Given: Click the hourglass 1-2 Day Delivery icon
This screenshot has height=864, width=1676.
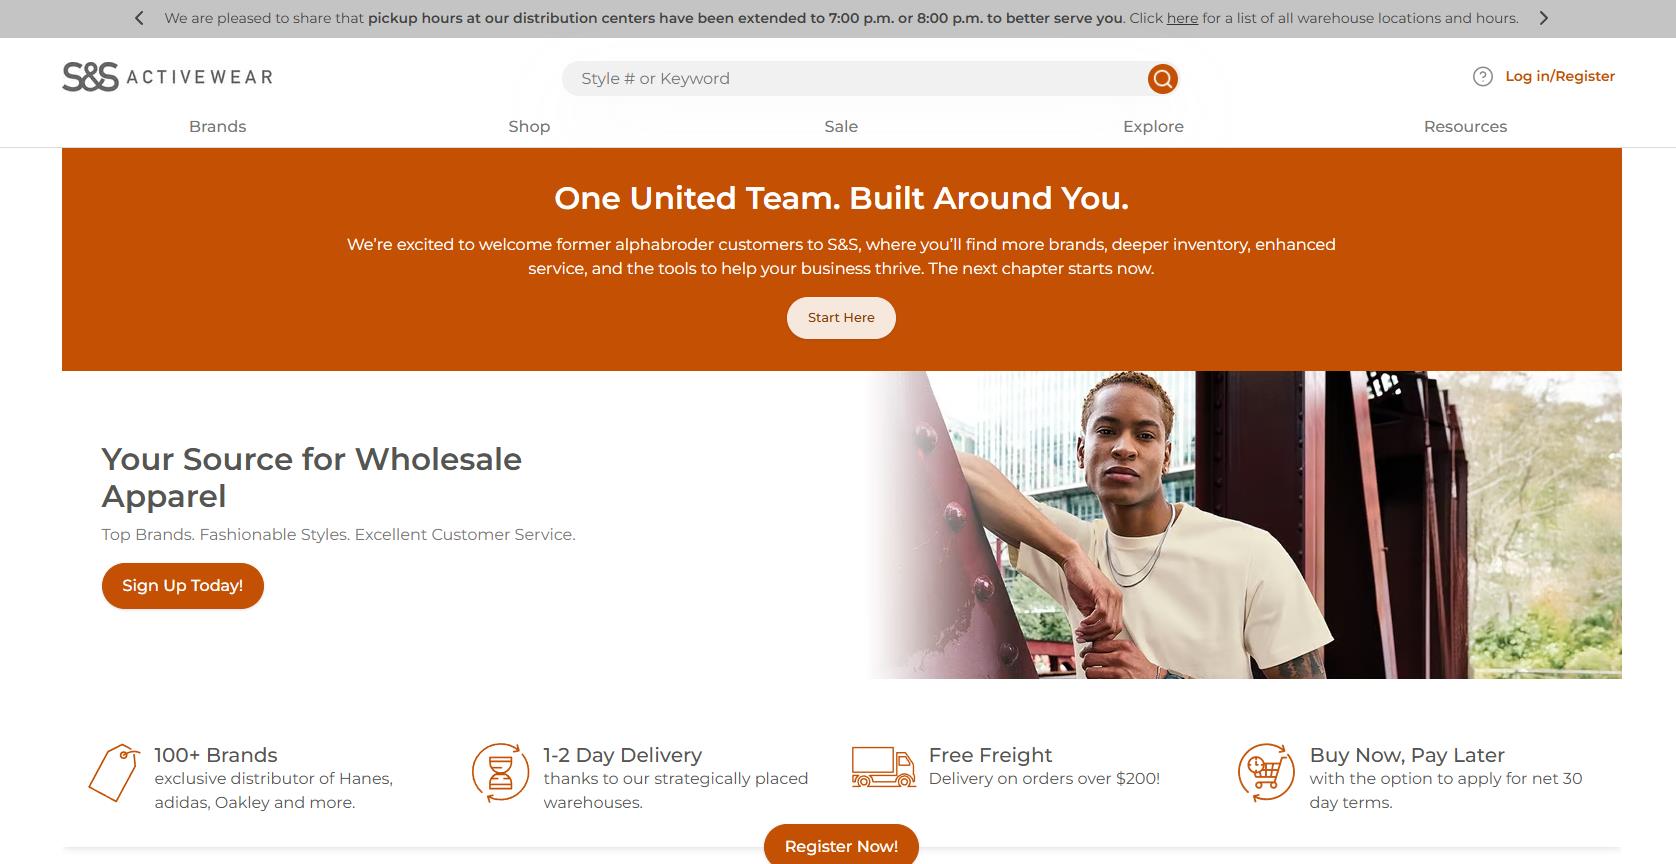Looking at the screenshot, I should point(500,772).
